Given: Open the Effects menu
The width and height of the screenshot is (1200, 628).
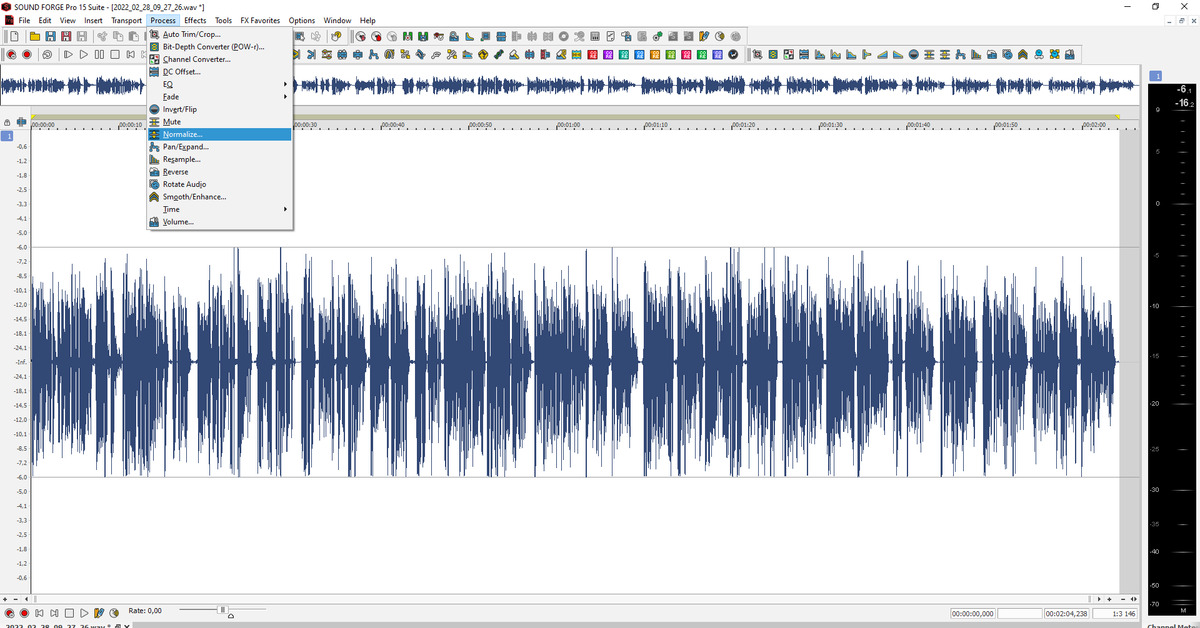Looking at the screenshot, I should (195, 20).
